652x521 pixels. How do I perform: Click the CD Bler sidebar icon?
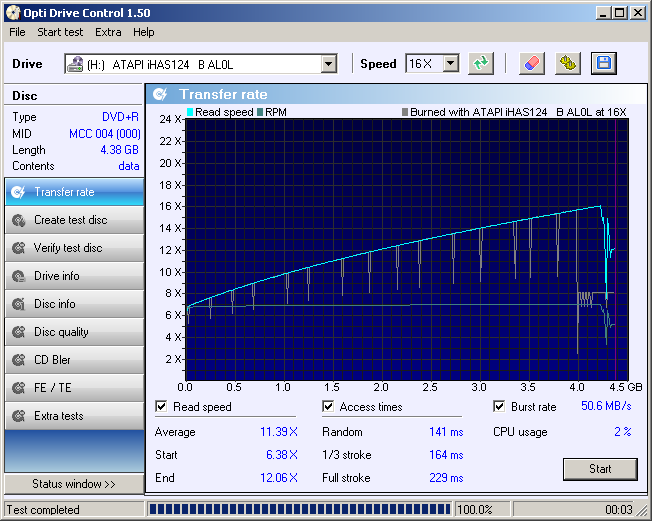click(18, 360)
